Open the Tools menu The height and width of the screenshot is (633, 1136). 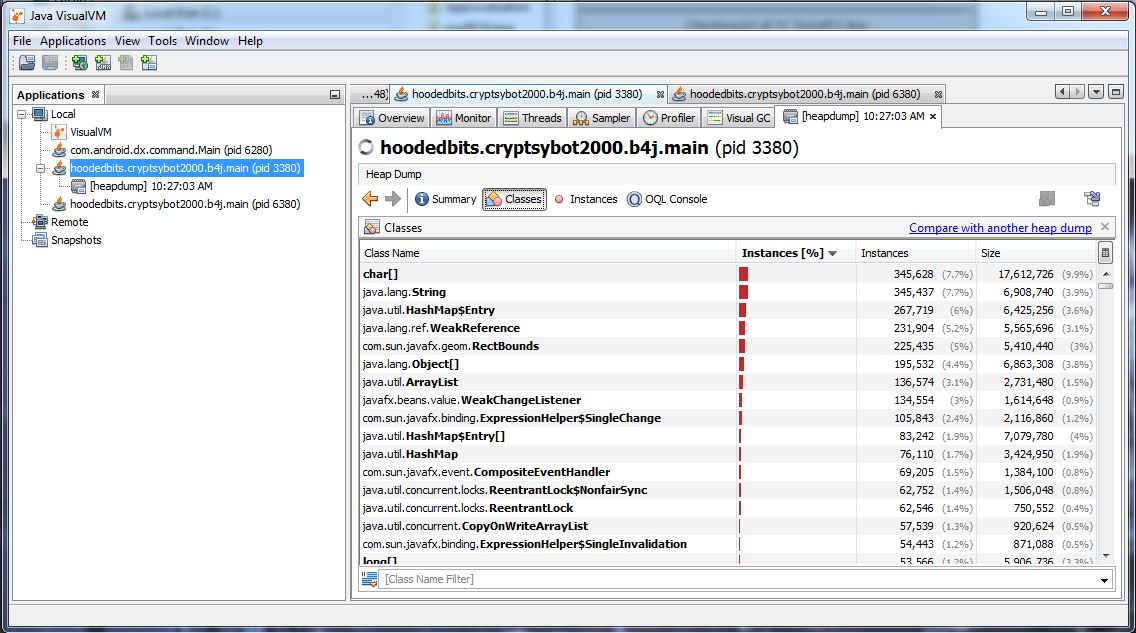pos(162,41)
